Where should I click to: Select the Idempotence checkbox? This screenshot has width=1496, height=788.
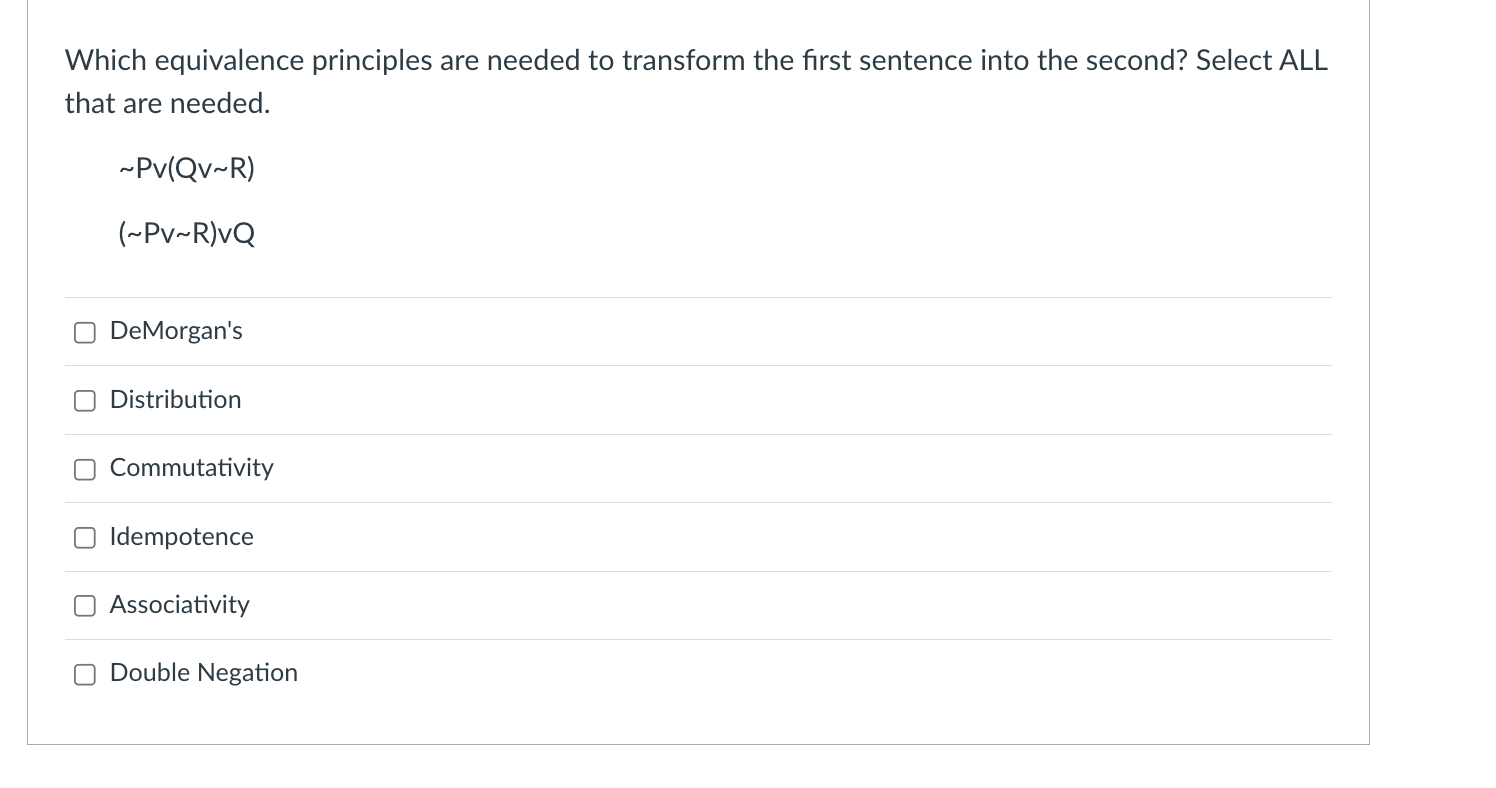point(85,538)
